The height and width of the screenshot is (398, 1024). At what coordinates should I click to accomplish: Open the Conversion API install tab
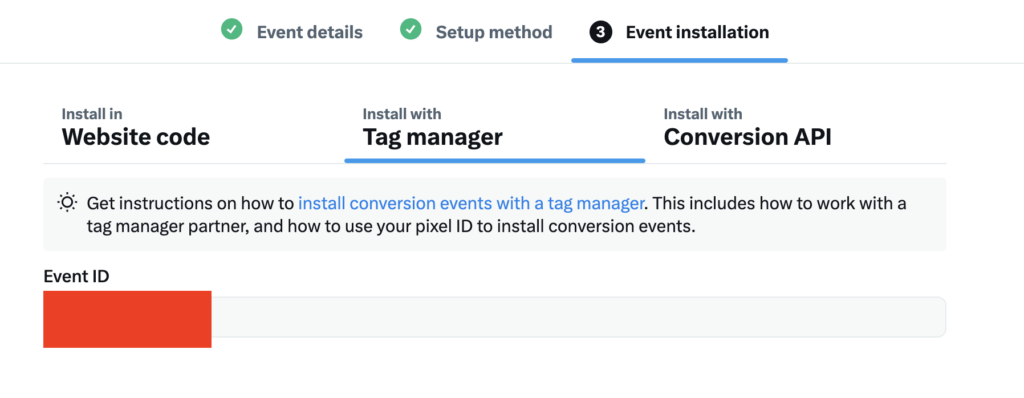pos(748,128)
